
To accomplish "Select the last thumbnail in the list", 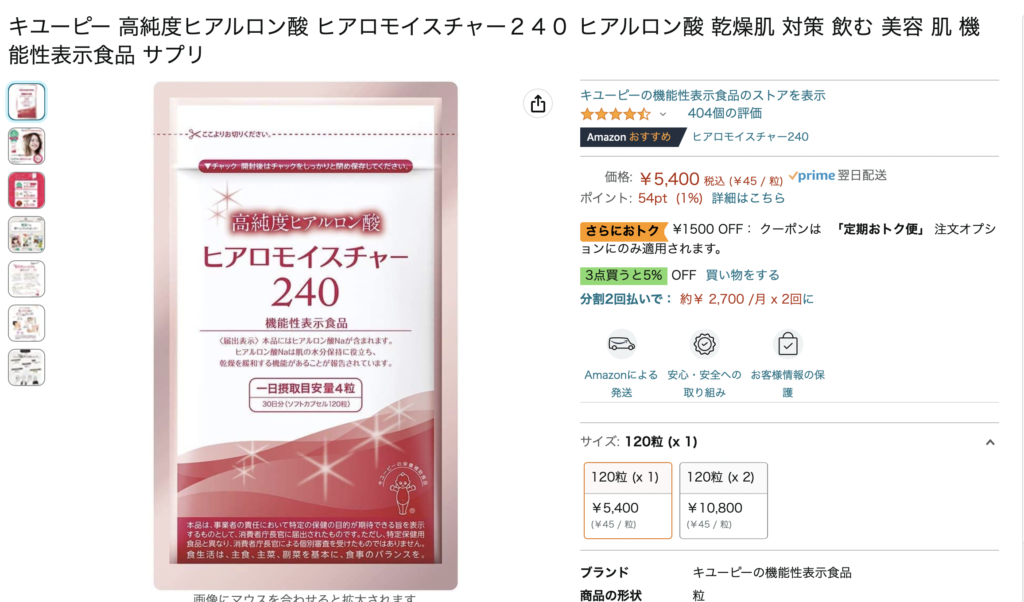I will click(27, 367).
